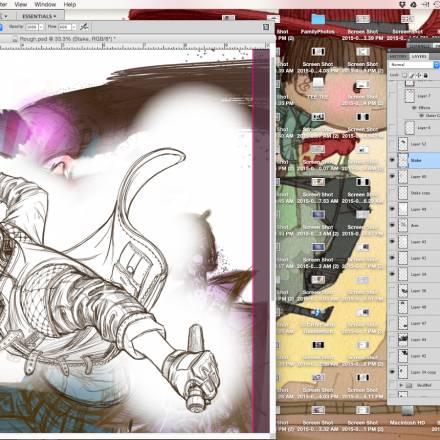
Task: Click the Effects label under Layer 7
Action: [x=424, y=108]
